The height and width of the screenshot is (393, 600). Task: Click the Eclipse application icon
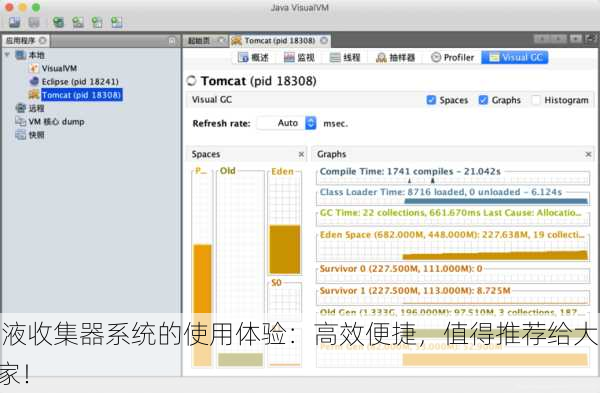point(34,82)
